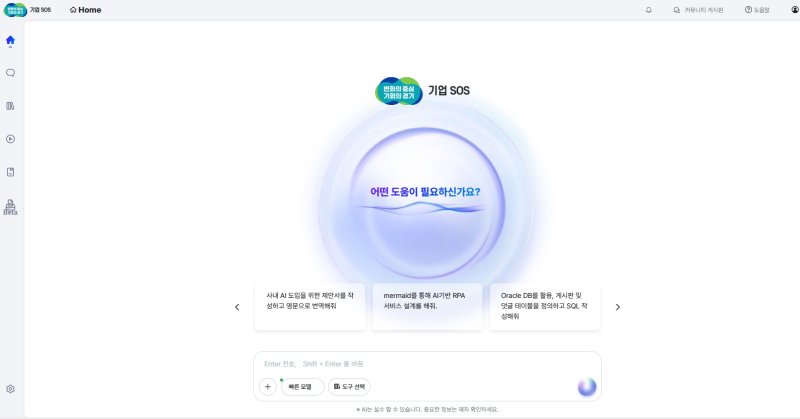Open the notifications bell
This screenshot has width=800, height=419.
point(649,10)
